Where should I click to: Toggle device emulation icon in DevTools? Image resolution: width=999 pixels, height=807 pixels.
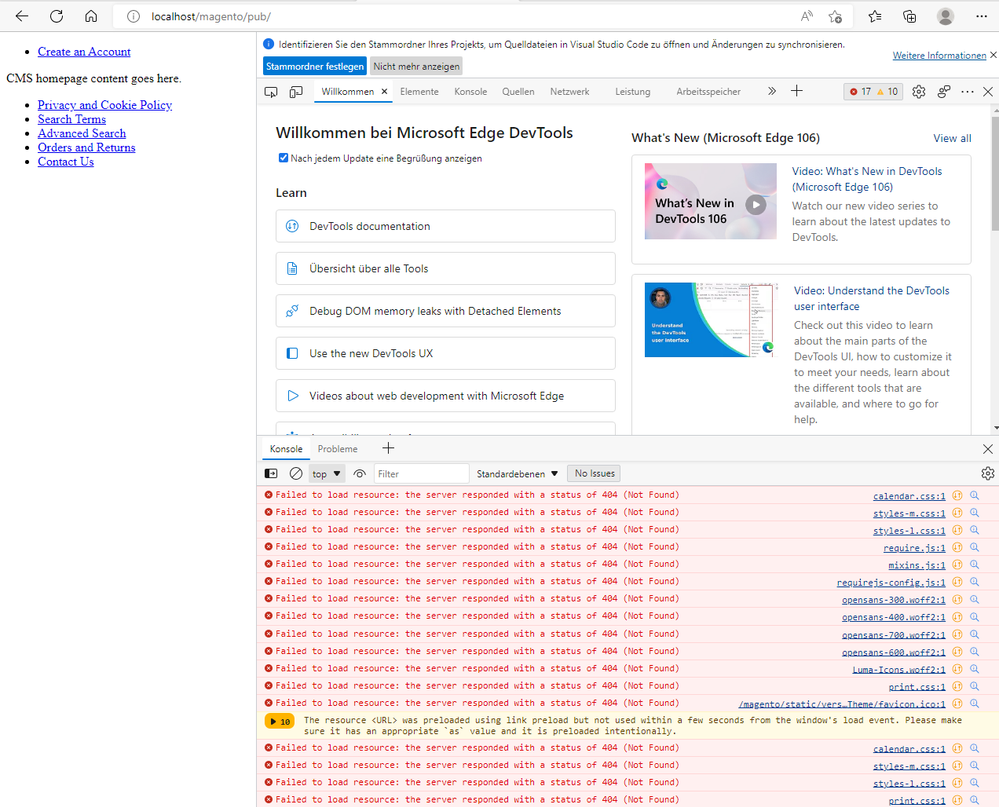click(x=296, y=92)
